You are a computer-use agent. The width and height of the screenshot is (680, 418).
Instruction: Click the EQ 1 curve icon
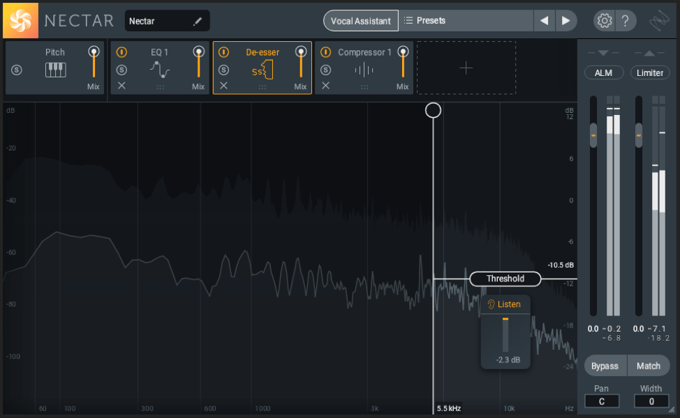point(160,70)
